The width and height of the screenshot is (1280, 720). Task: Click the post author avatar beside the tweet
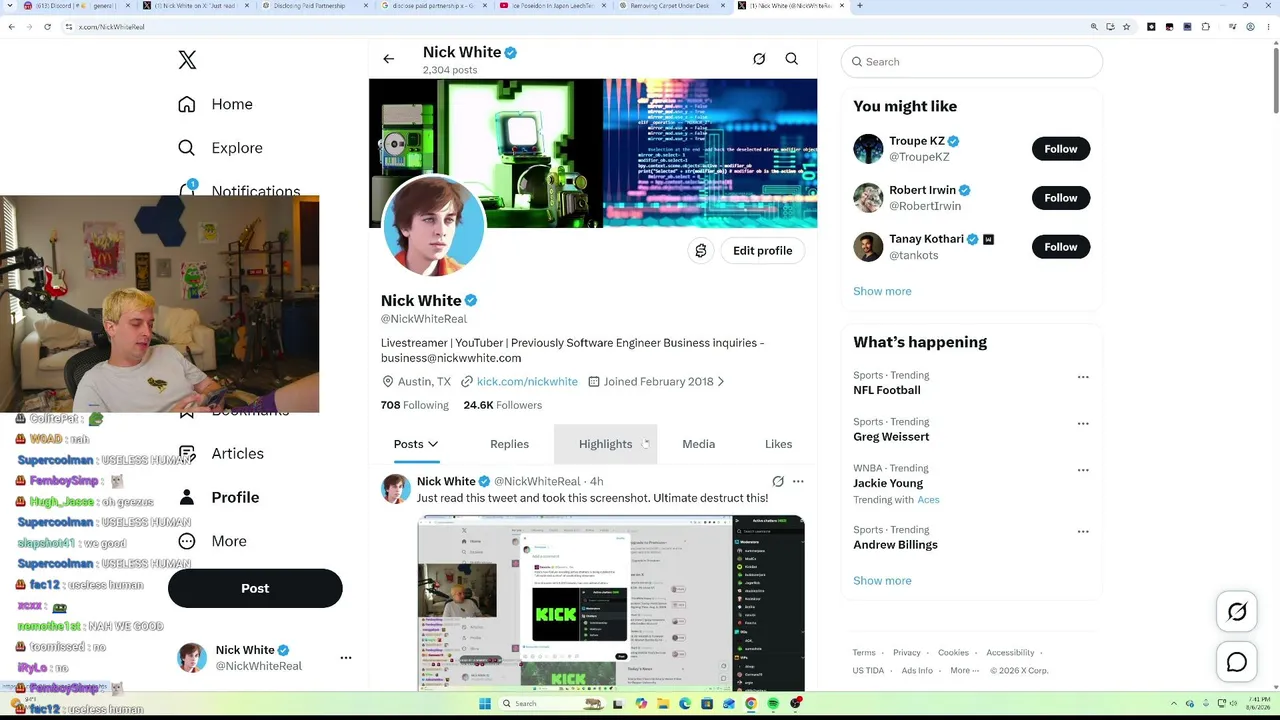(396, 489)
